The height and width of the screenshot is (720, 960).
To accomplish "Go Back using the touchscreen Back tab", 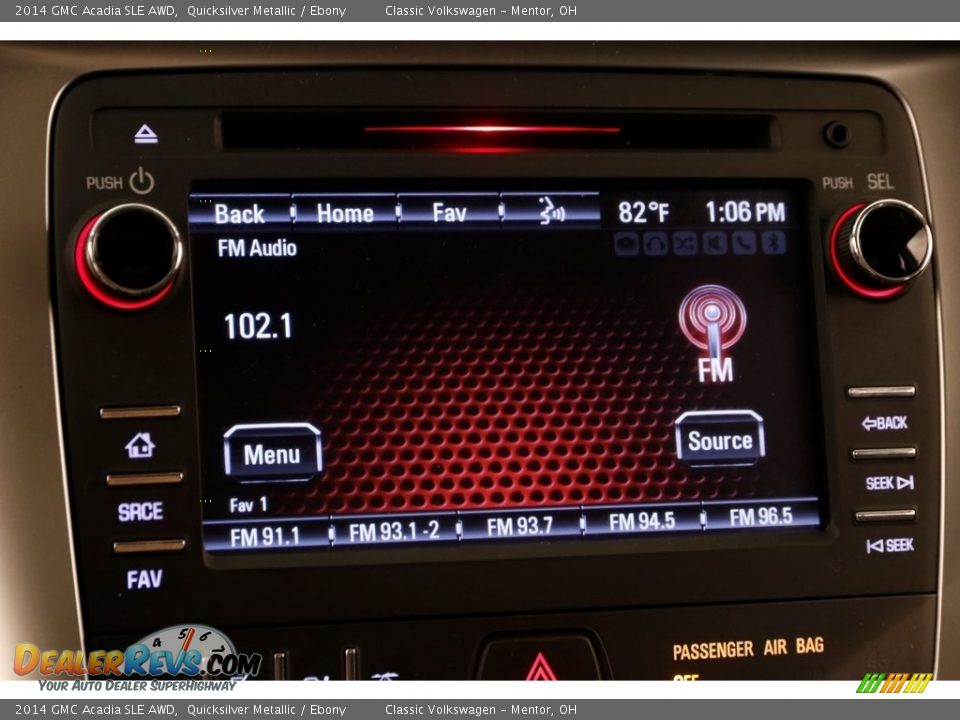I will click(x=240, y=213).
